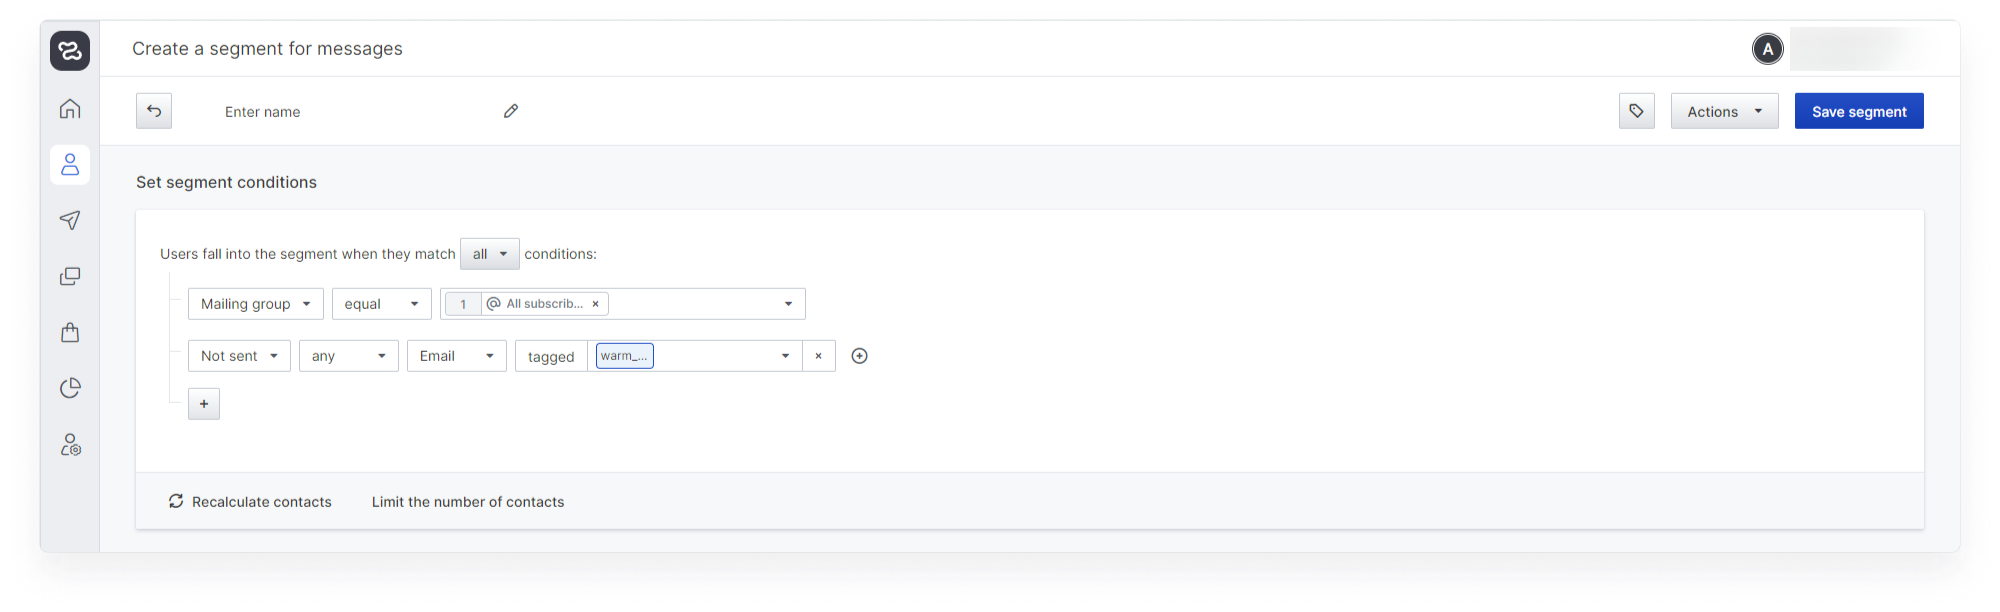Open the Actions dropdown

(x=1724, y=111)
